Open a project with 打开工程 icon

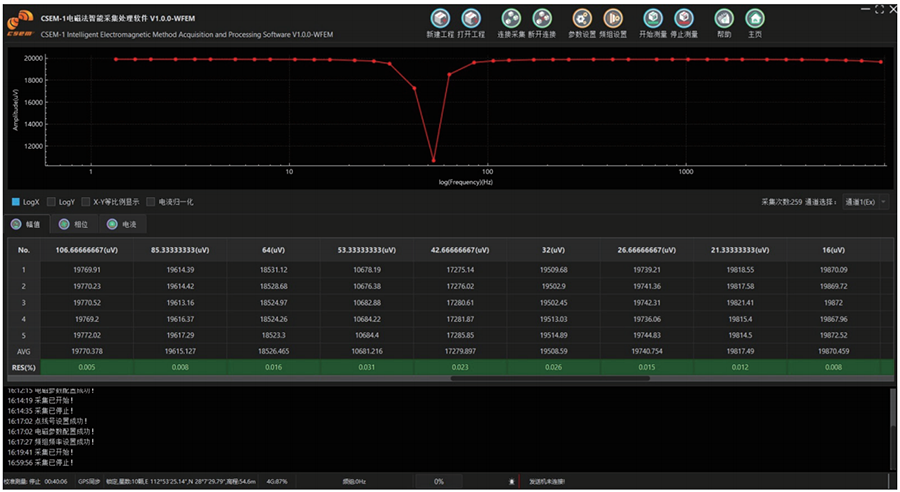tap(470, 18)
